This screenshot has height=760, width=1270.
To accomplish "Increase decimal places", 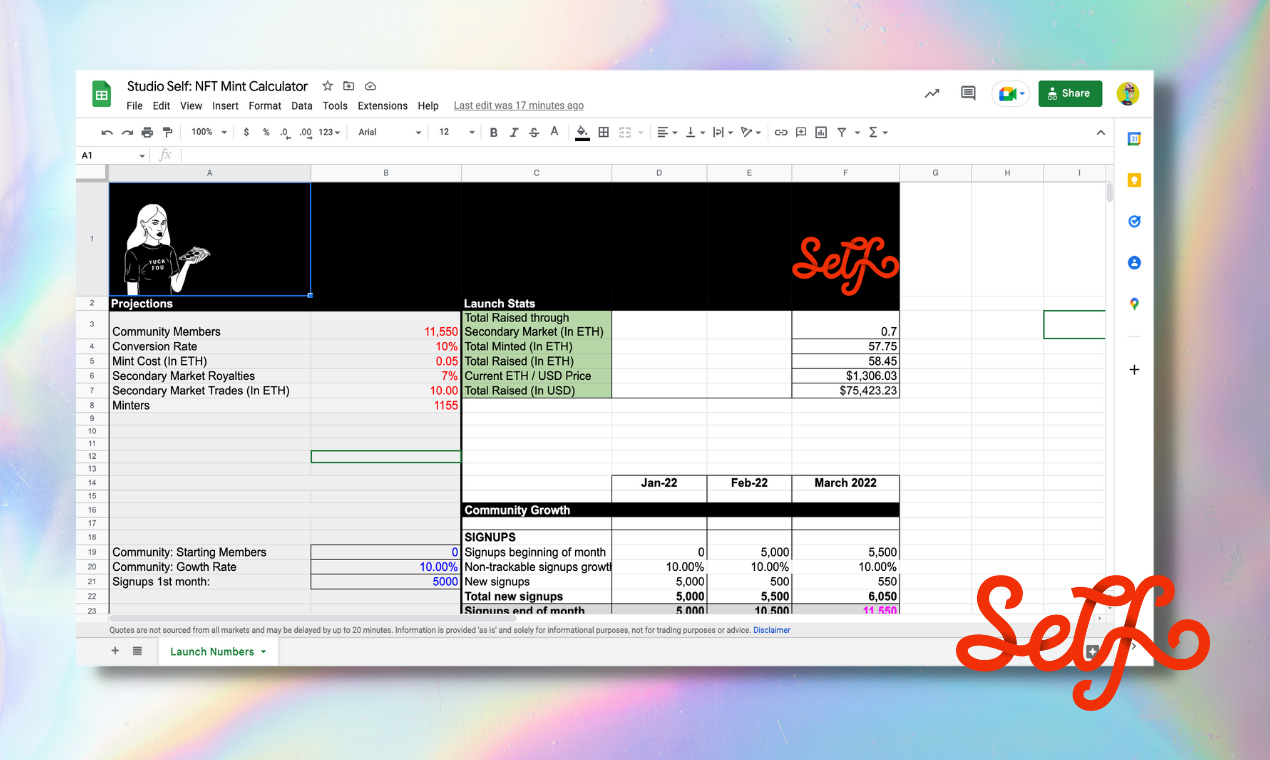I will click(x=306, y=132).
